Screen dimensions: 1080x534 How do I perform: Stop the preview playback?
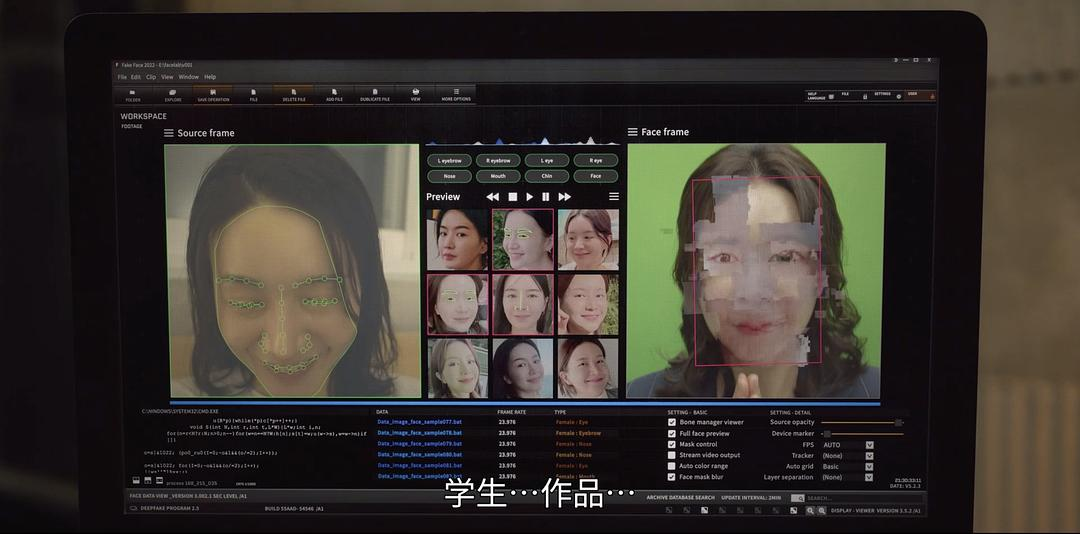click(512, 197)
